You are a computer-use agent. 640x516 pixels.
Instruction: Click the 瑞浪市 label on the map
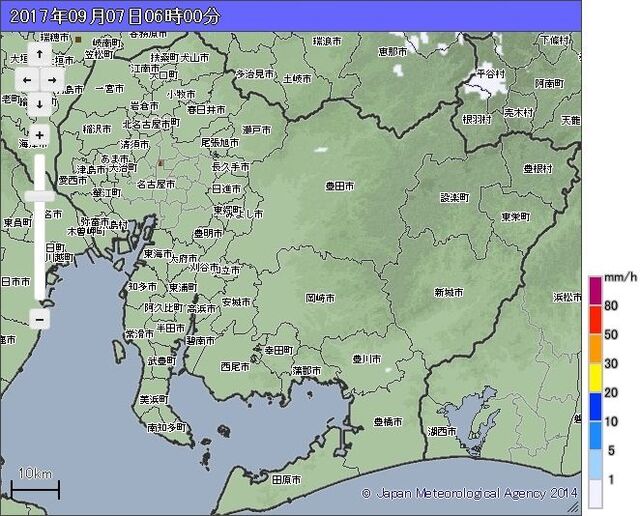tap(327, 41)
